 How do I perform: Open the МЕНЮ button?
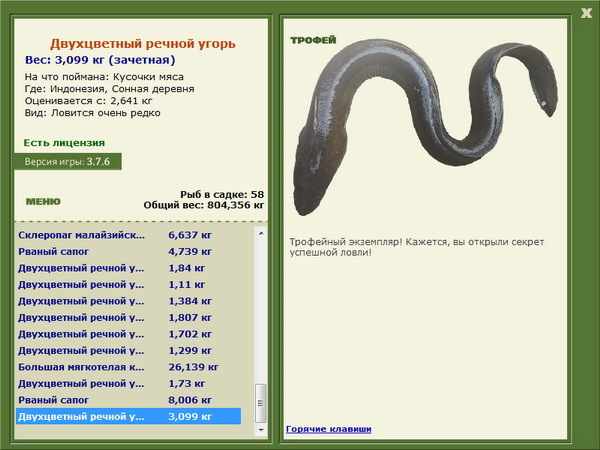pyautogui.click(x=43, y=202)
